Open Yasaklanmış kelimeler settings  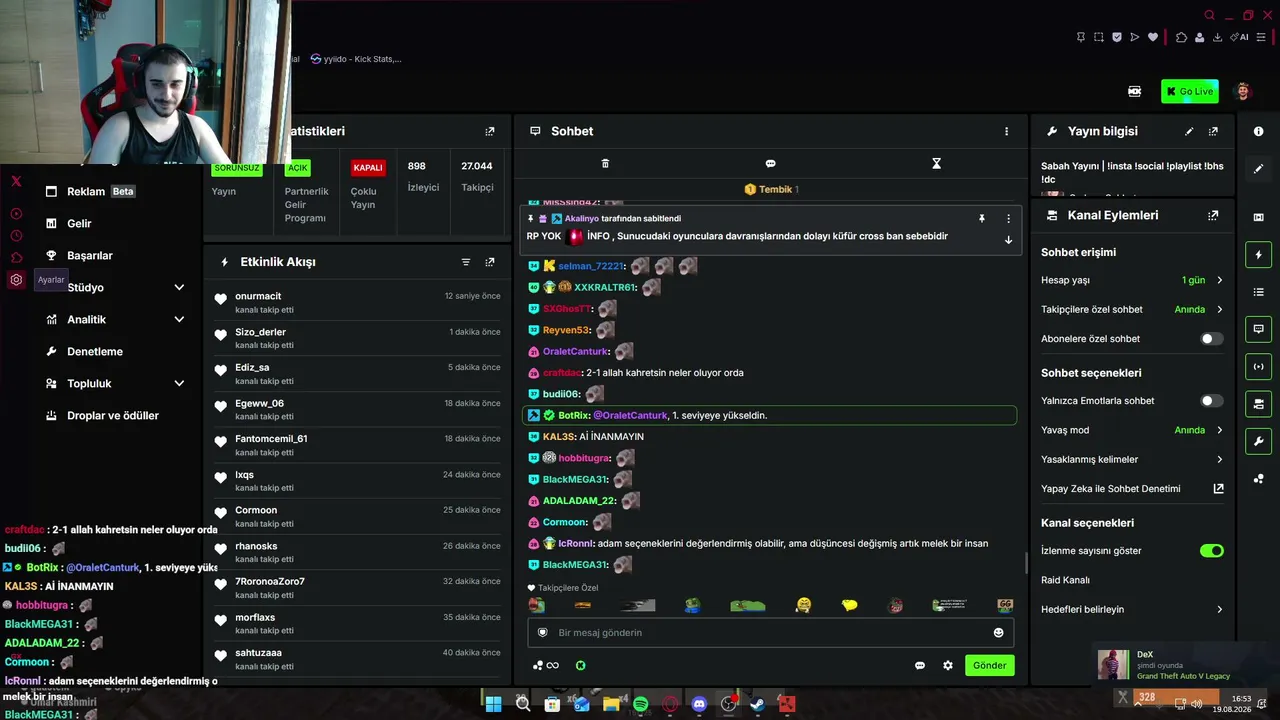click(1132, 460)
